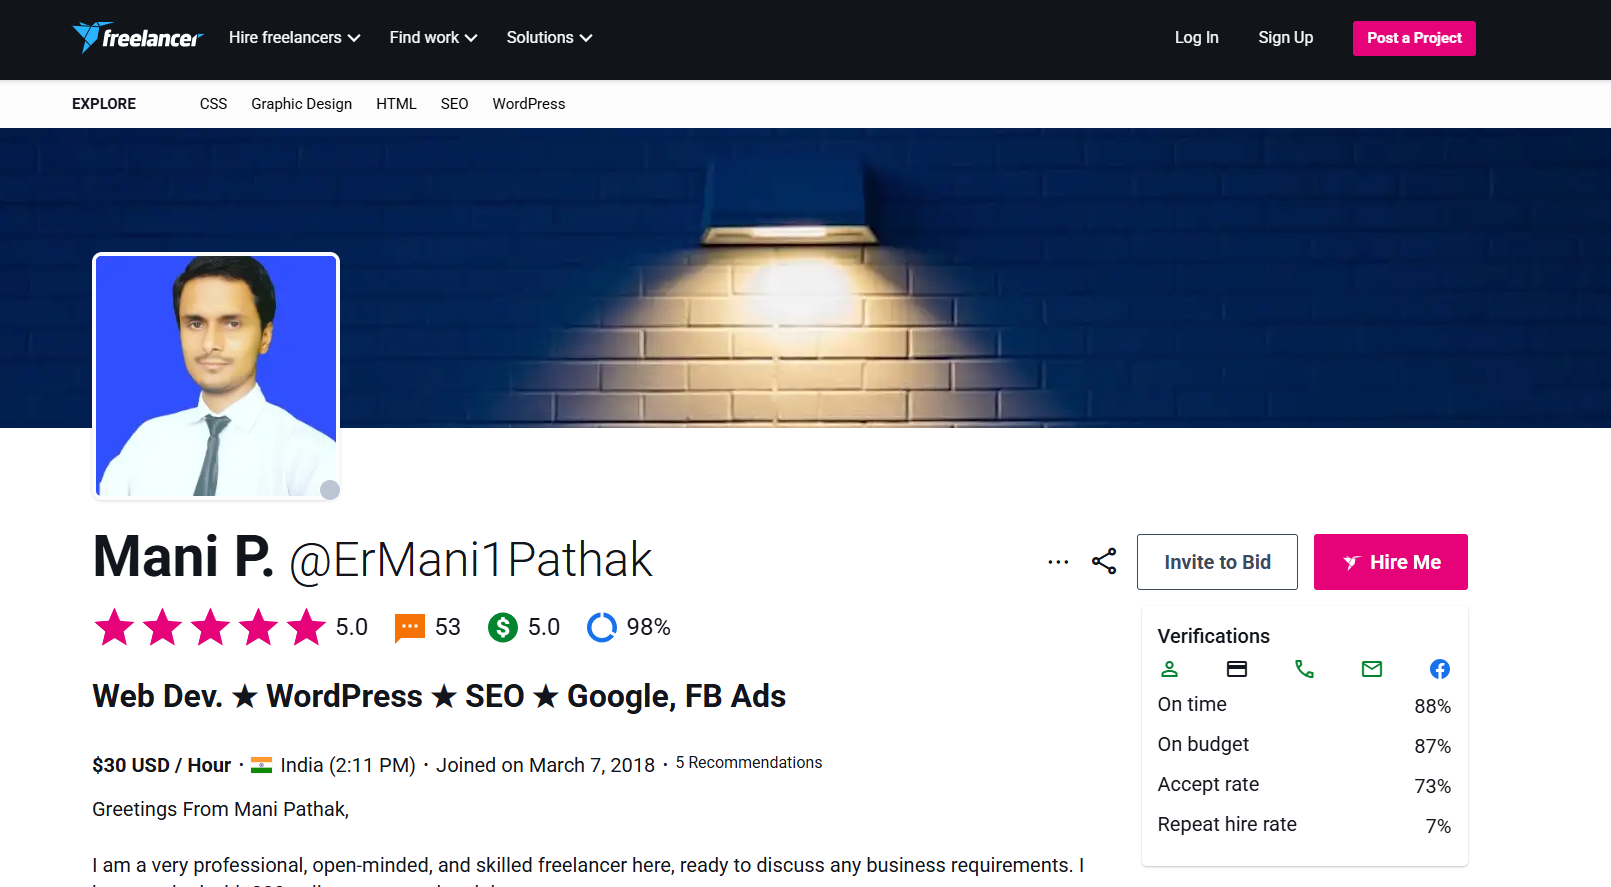This screenshot has height=887, width=1611.
Task: Open the three-dots more options menu
Action: click(x=1058, y=562)
